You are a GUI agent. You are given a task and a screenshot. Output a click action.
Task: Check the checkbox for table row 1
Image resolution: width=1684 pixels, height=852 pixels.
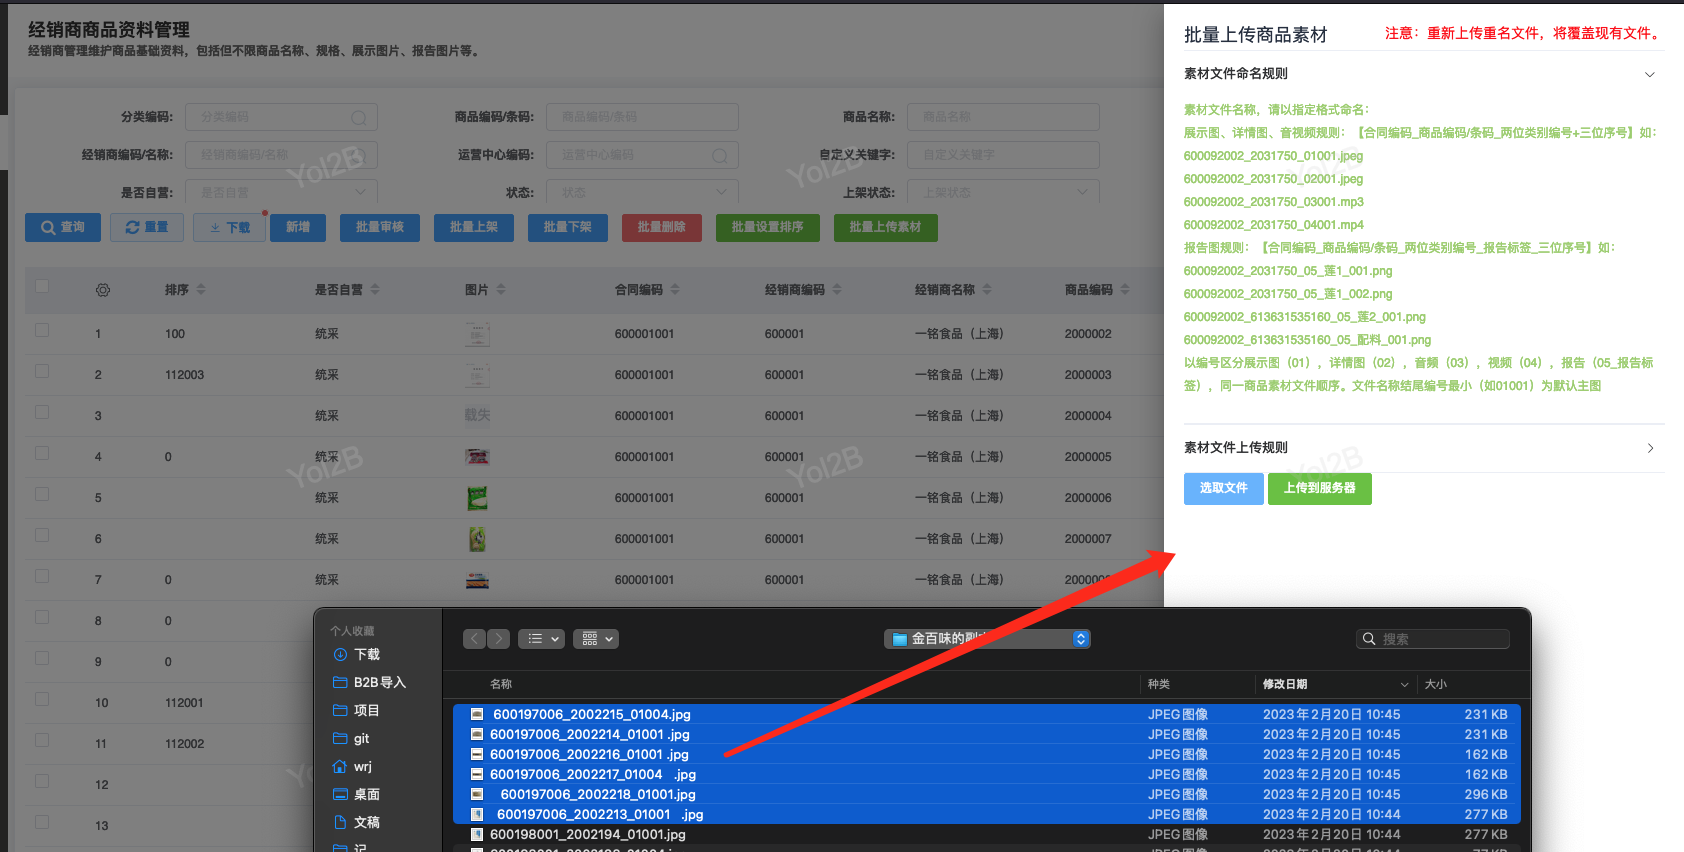click(x=42, y=330)
